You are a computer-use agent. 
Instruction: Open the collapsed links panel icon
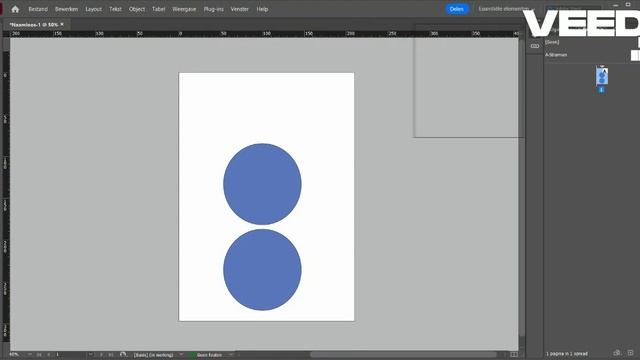coord(535,46)
